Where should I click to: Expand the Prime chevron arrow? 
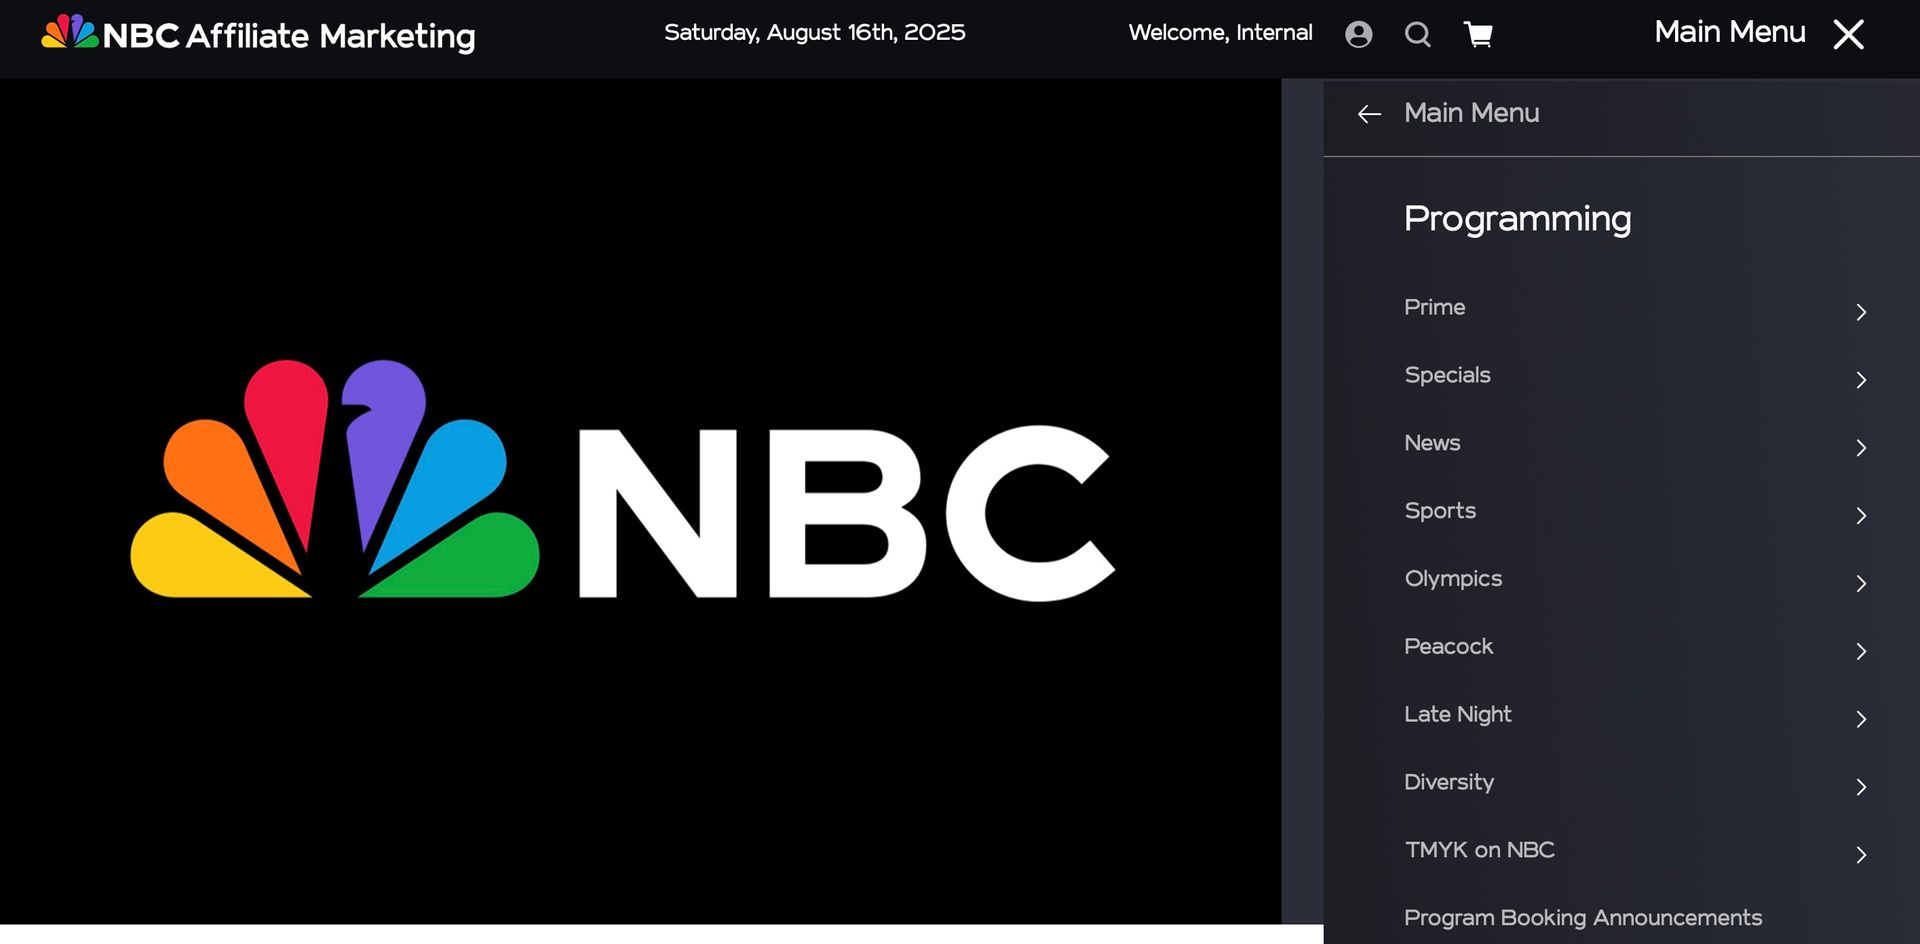tap(1861, 312)
